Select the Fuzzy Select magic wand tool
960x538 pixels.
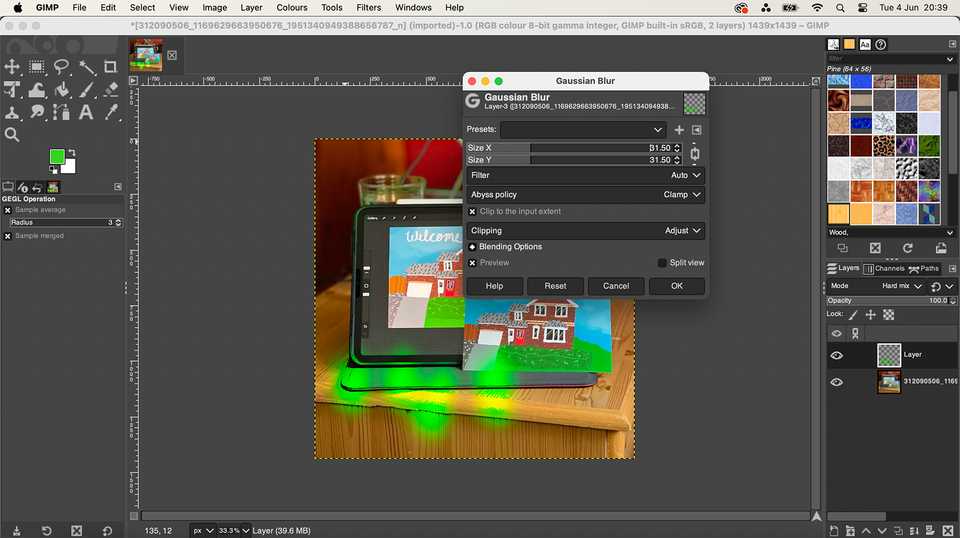click(x=86, y=67)
